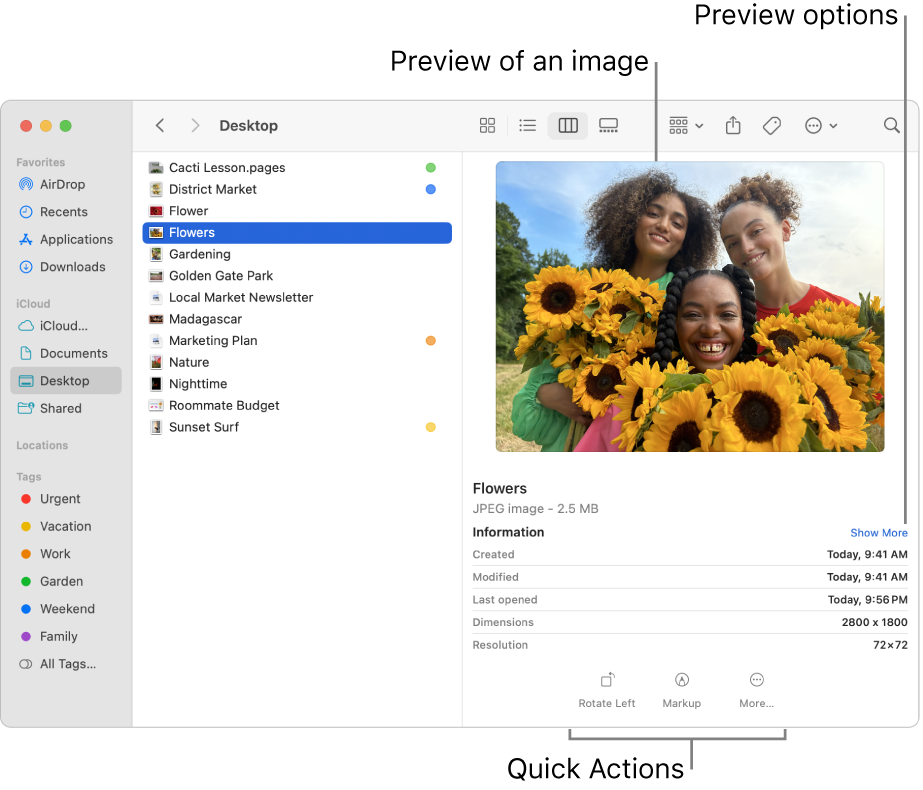Switch to list view in toolbar
This screenshot has width=923, height=790.
(x=527, y=126)
